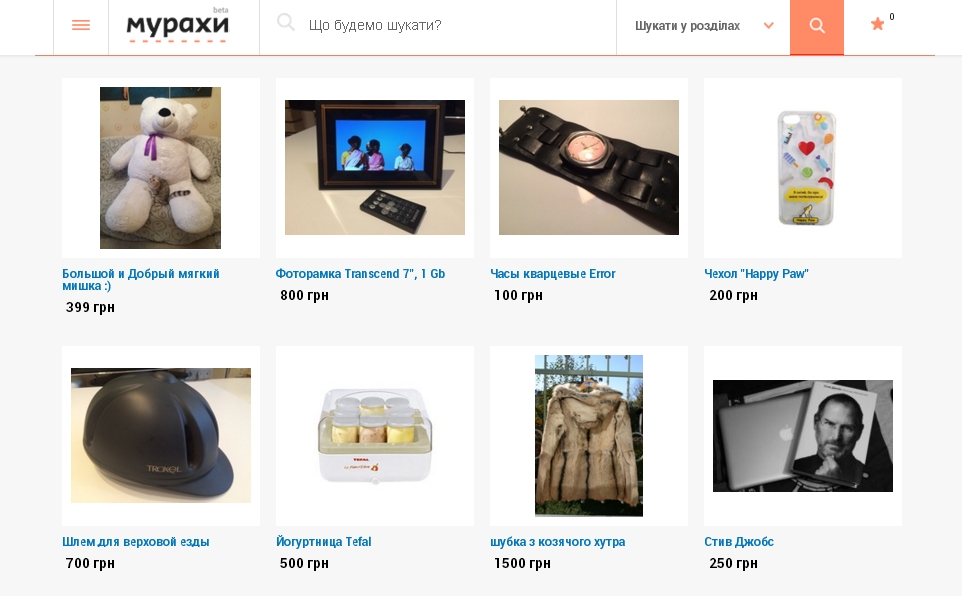
Task: Click the Мурахи beta logo
Action: pos(177,25)
